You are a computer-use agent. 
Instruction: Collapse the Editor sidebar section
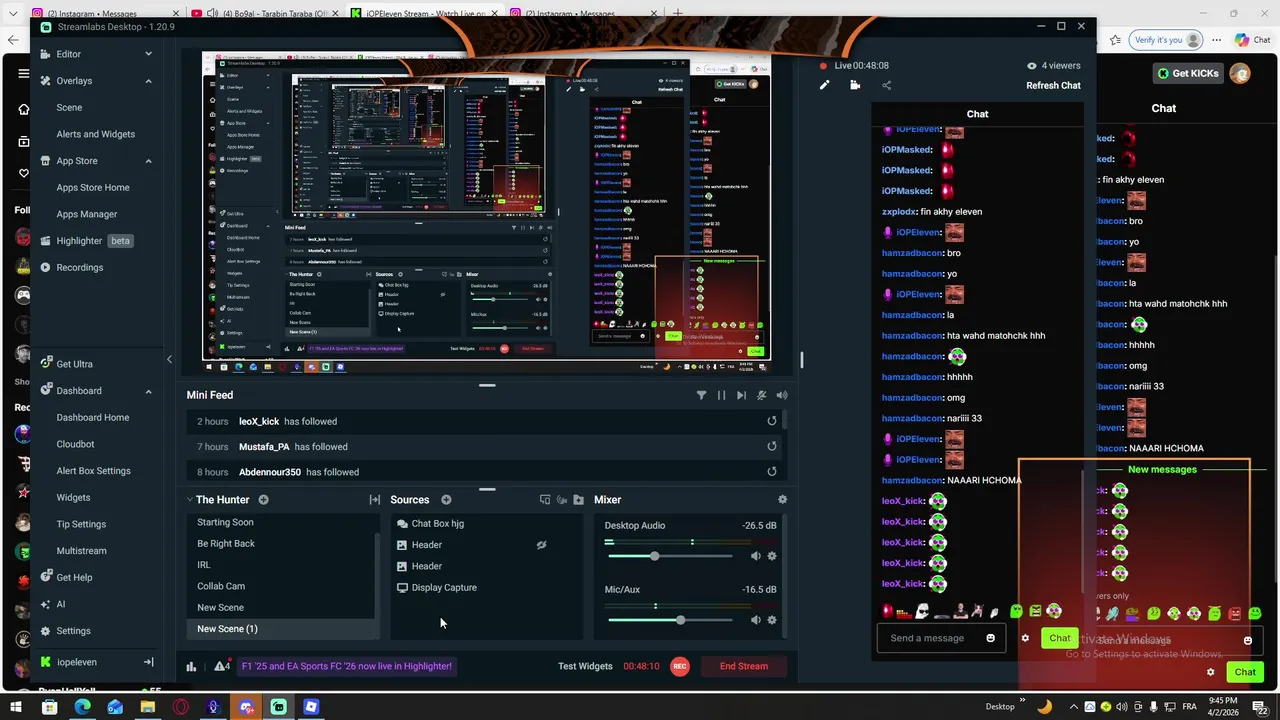(148, 54)
